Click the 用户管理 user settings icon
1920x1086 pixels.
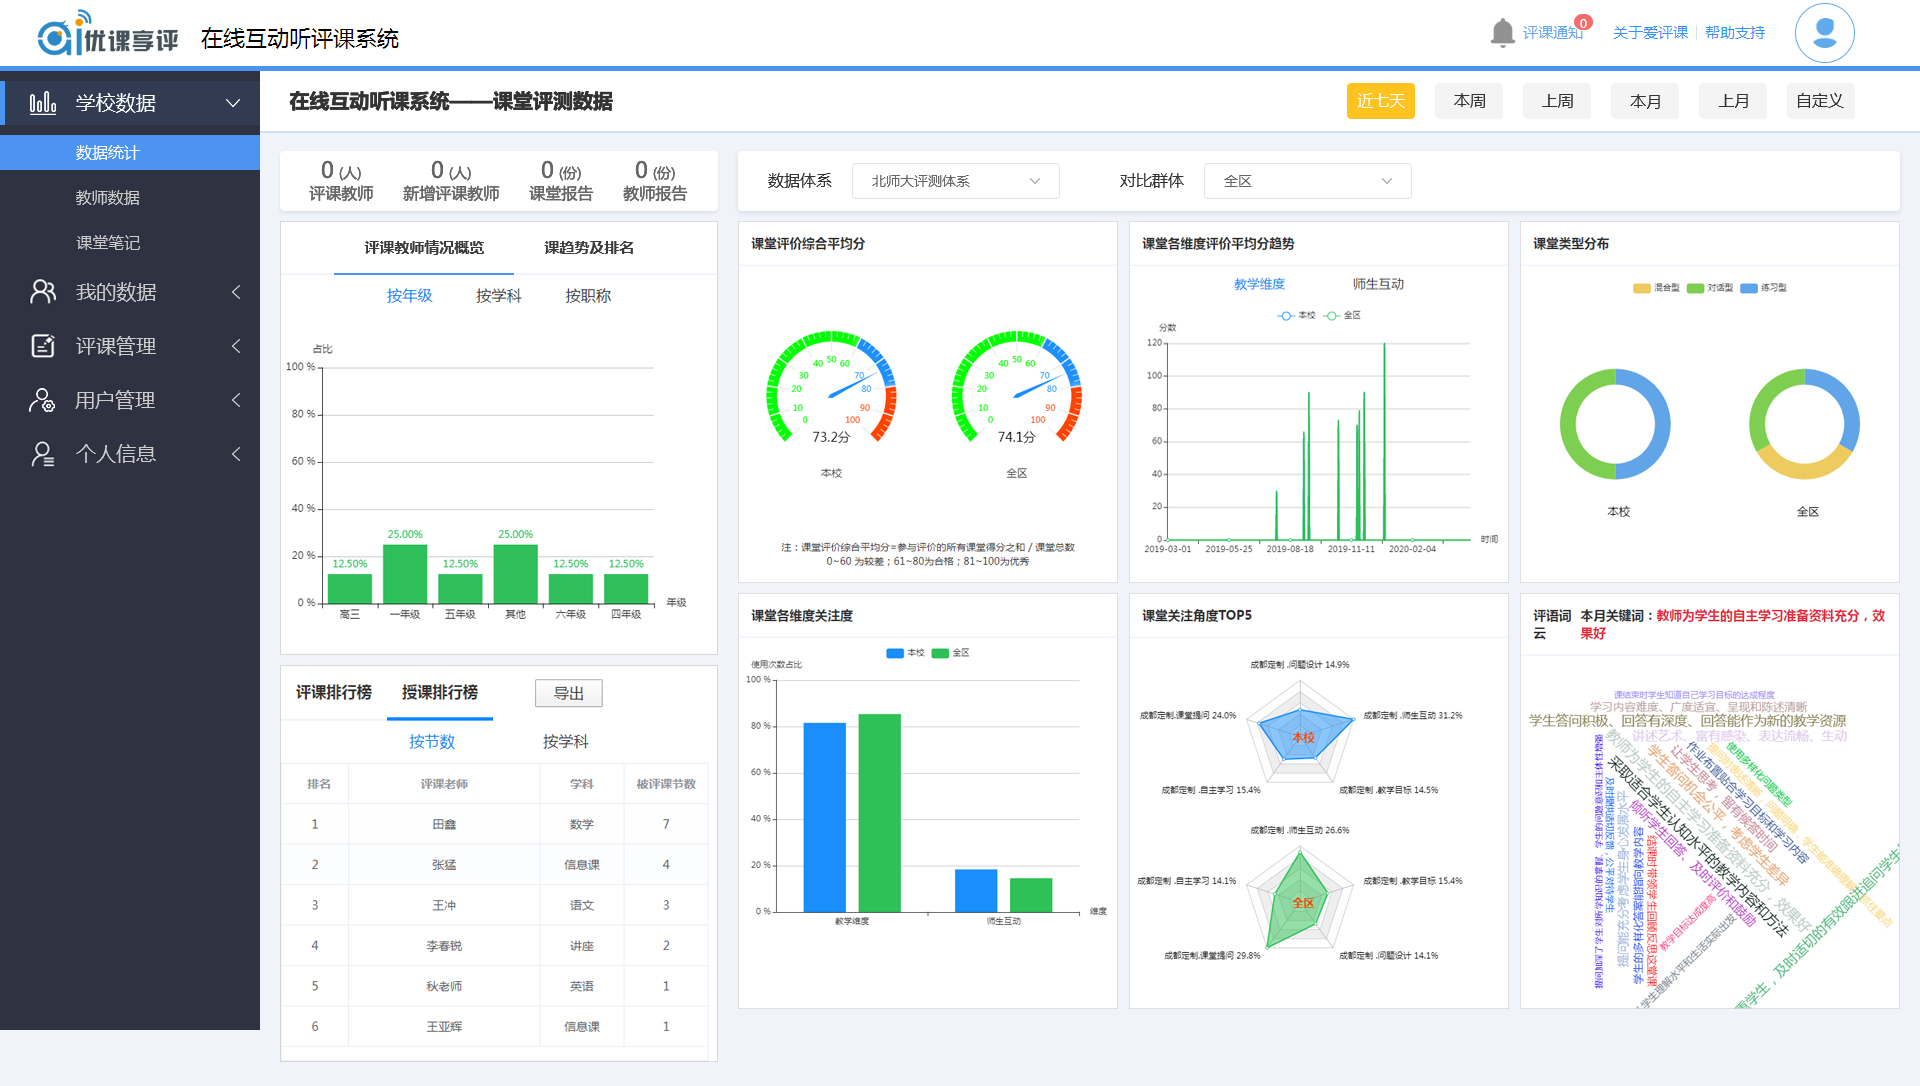pyautogui.click(x=43, y=400)
